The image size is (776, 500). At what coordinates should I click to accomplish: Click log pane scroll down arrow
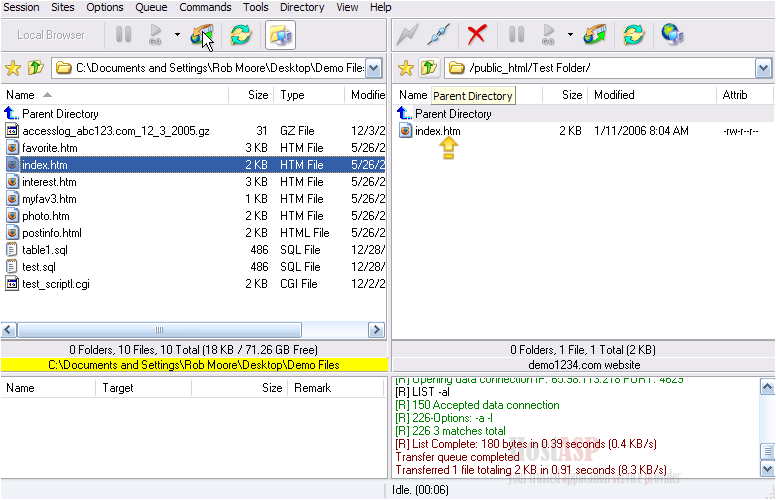767,468
